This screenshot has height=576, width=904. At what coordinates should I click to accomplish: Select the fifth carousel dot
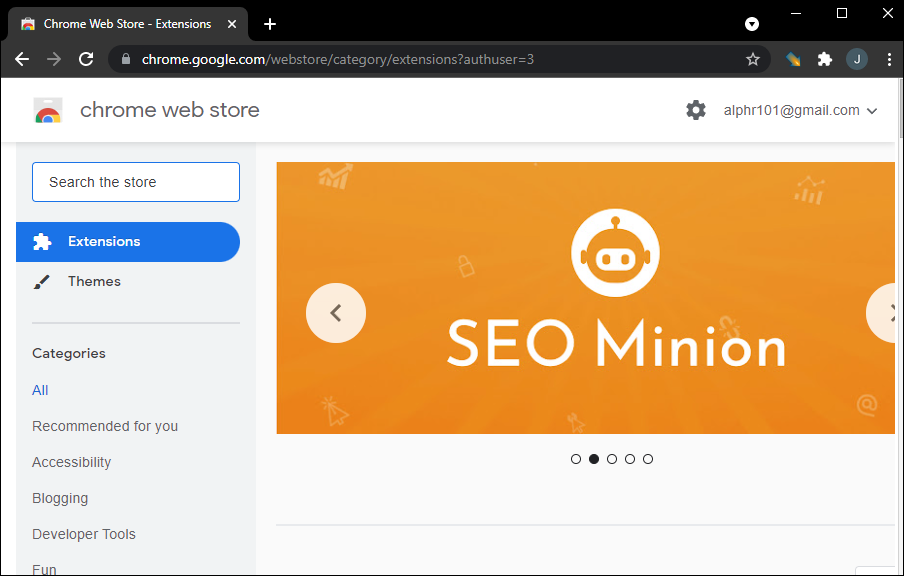(648, 459)
